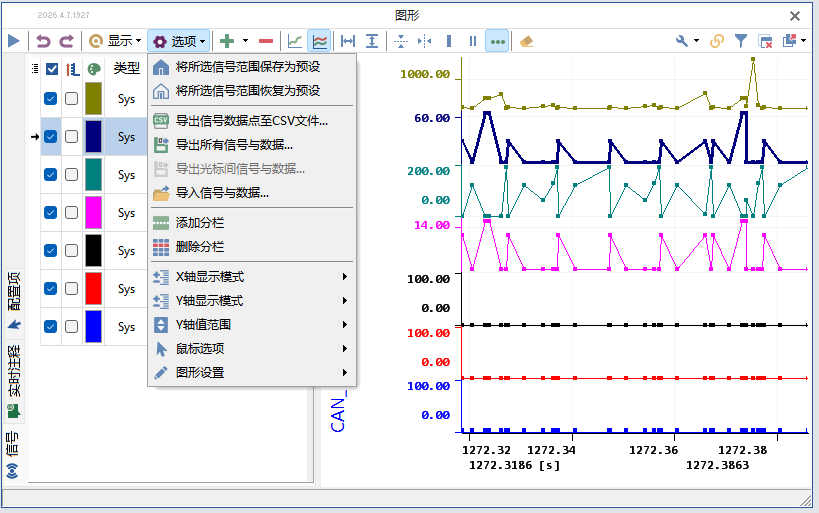Toggle the select-all header checkbox
Screen dimensions: 819x513
click(x=52, y=69)
